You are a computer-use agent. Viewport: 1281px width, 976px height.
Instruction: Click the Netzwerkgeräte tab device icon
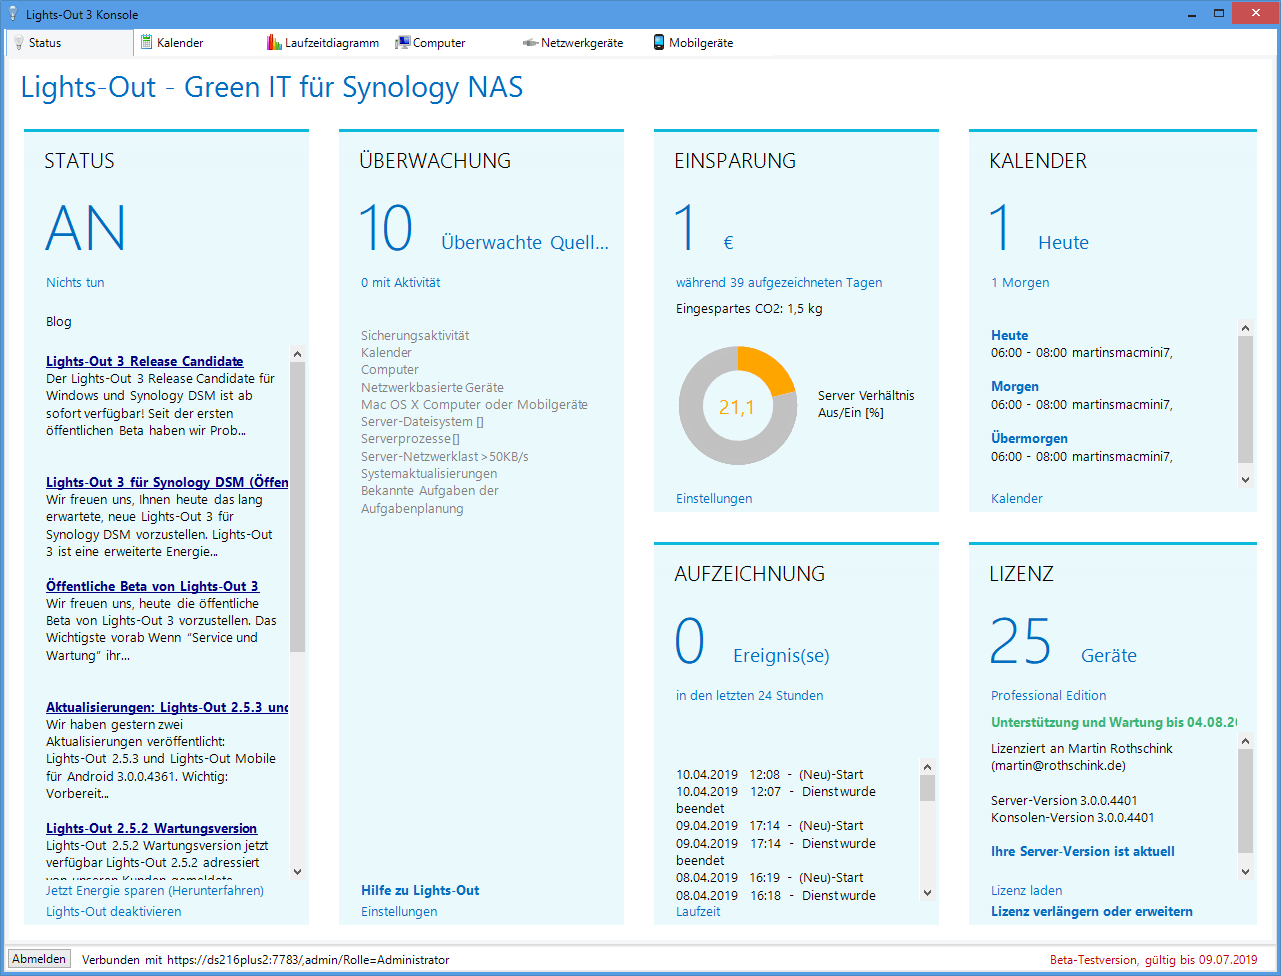[x=531, y=43]
